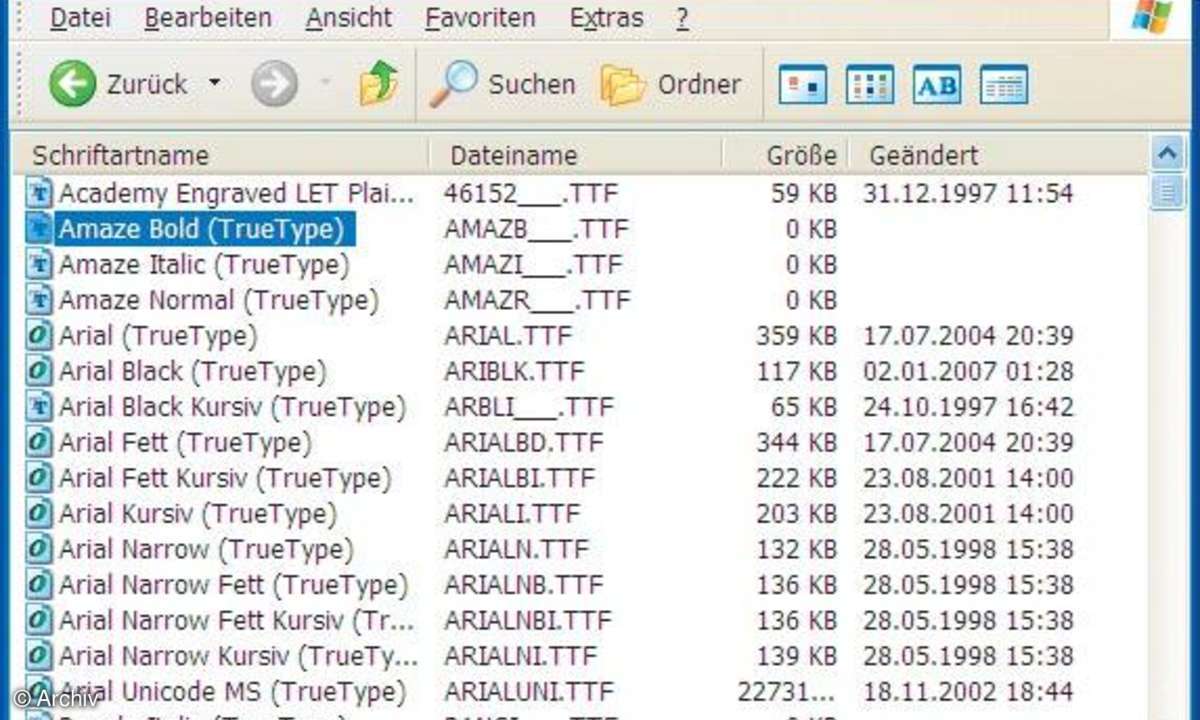This screenshot has width=1200, height=720.
Task: Sort by Geändert column header
Action: (x=924, y=155)
